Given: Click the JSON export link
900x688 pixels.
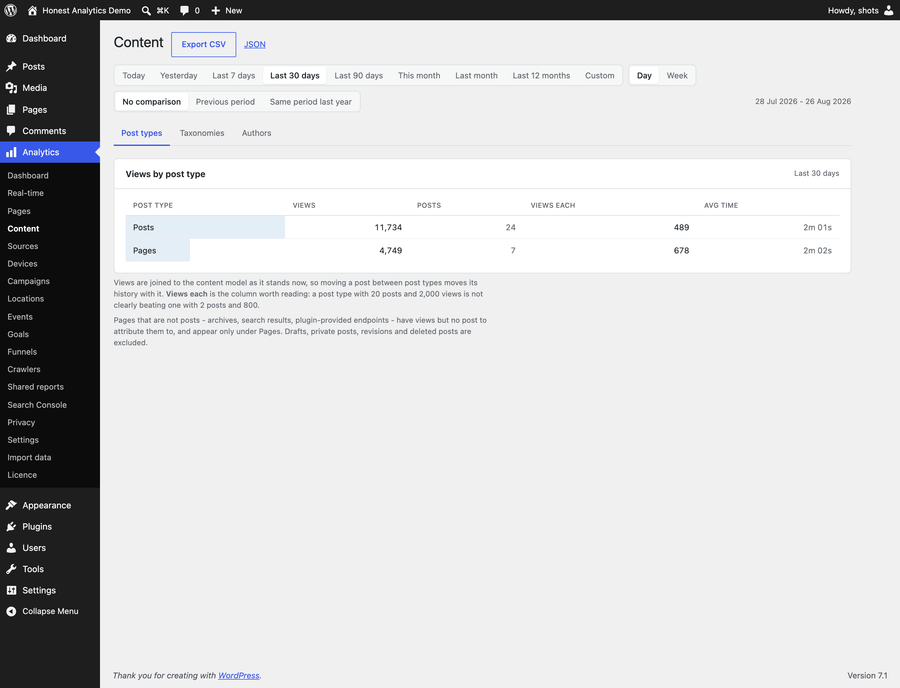Looking at the screenshot, I should point(255,44).
